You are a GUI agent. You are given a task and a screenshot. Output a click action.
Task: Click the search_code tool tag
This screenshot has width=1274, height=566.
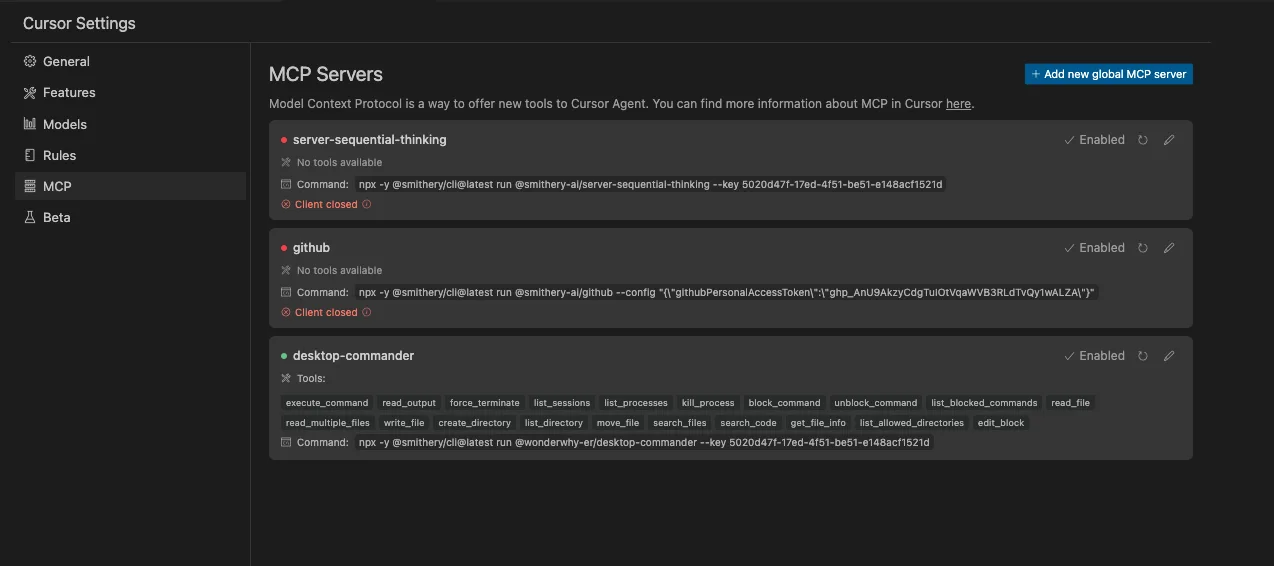748,423
